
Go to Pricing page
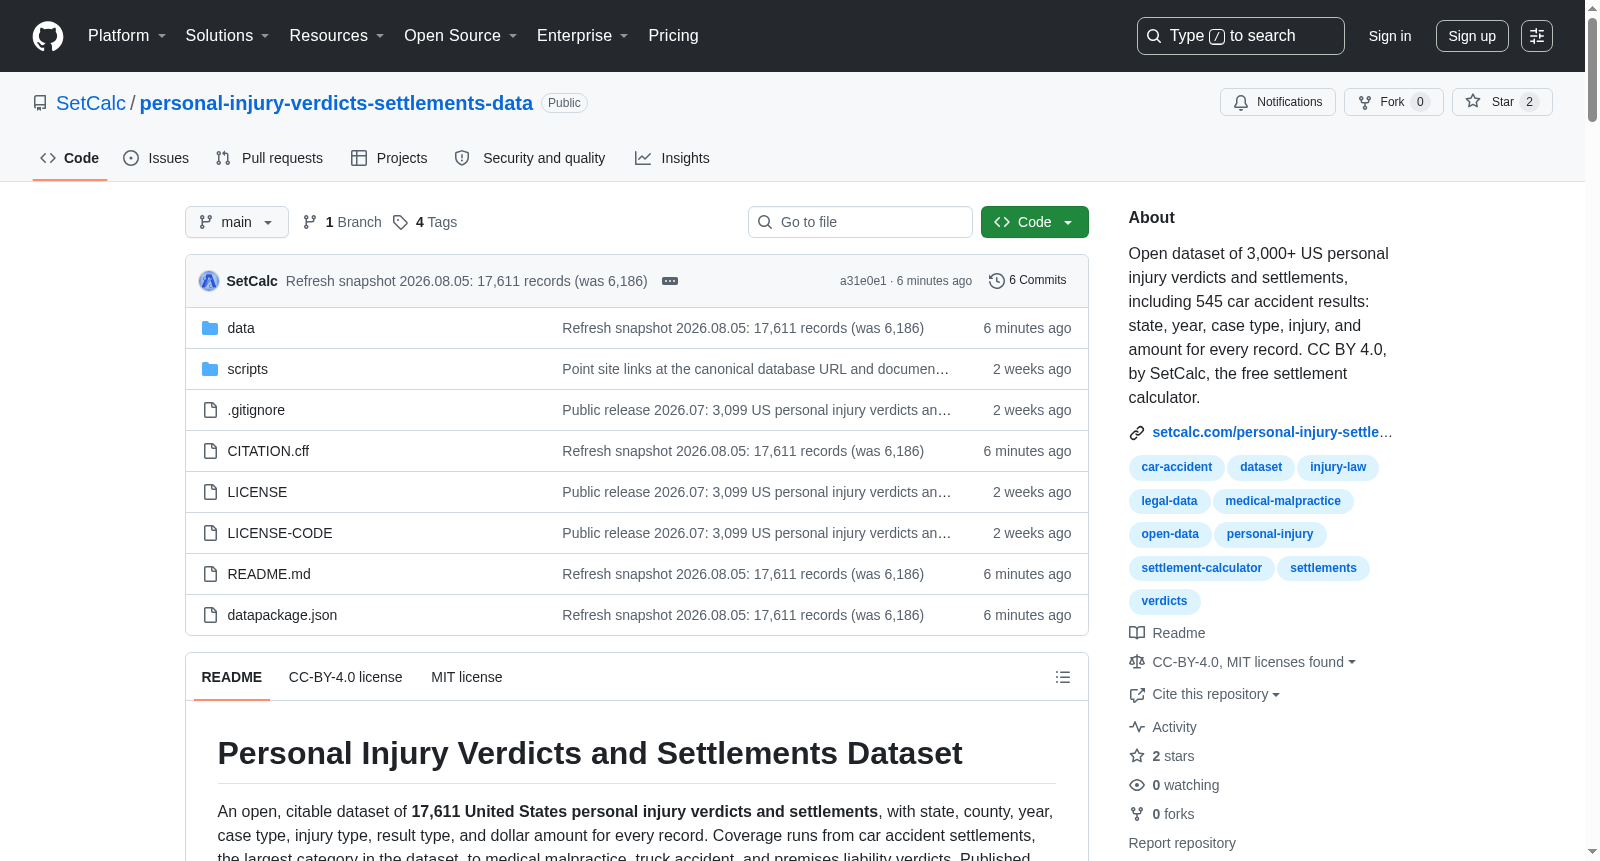point(673,36)
